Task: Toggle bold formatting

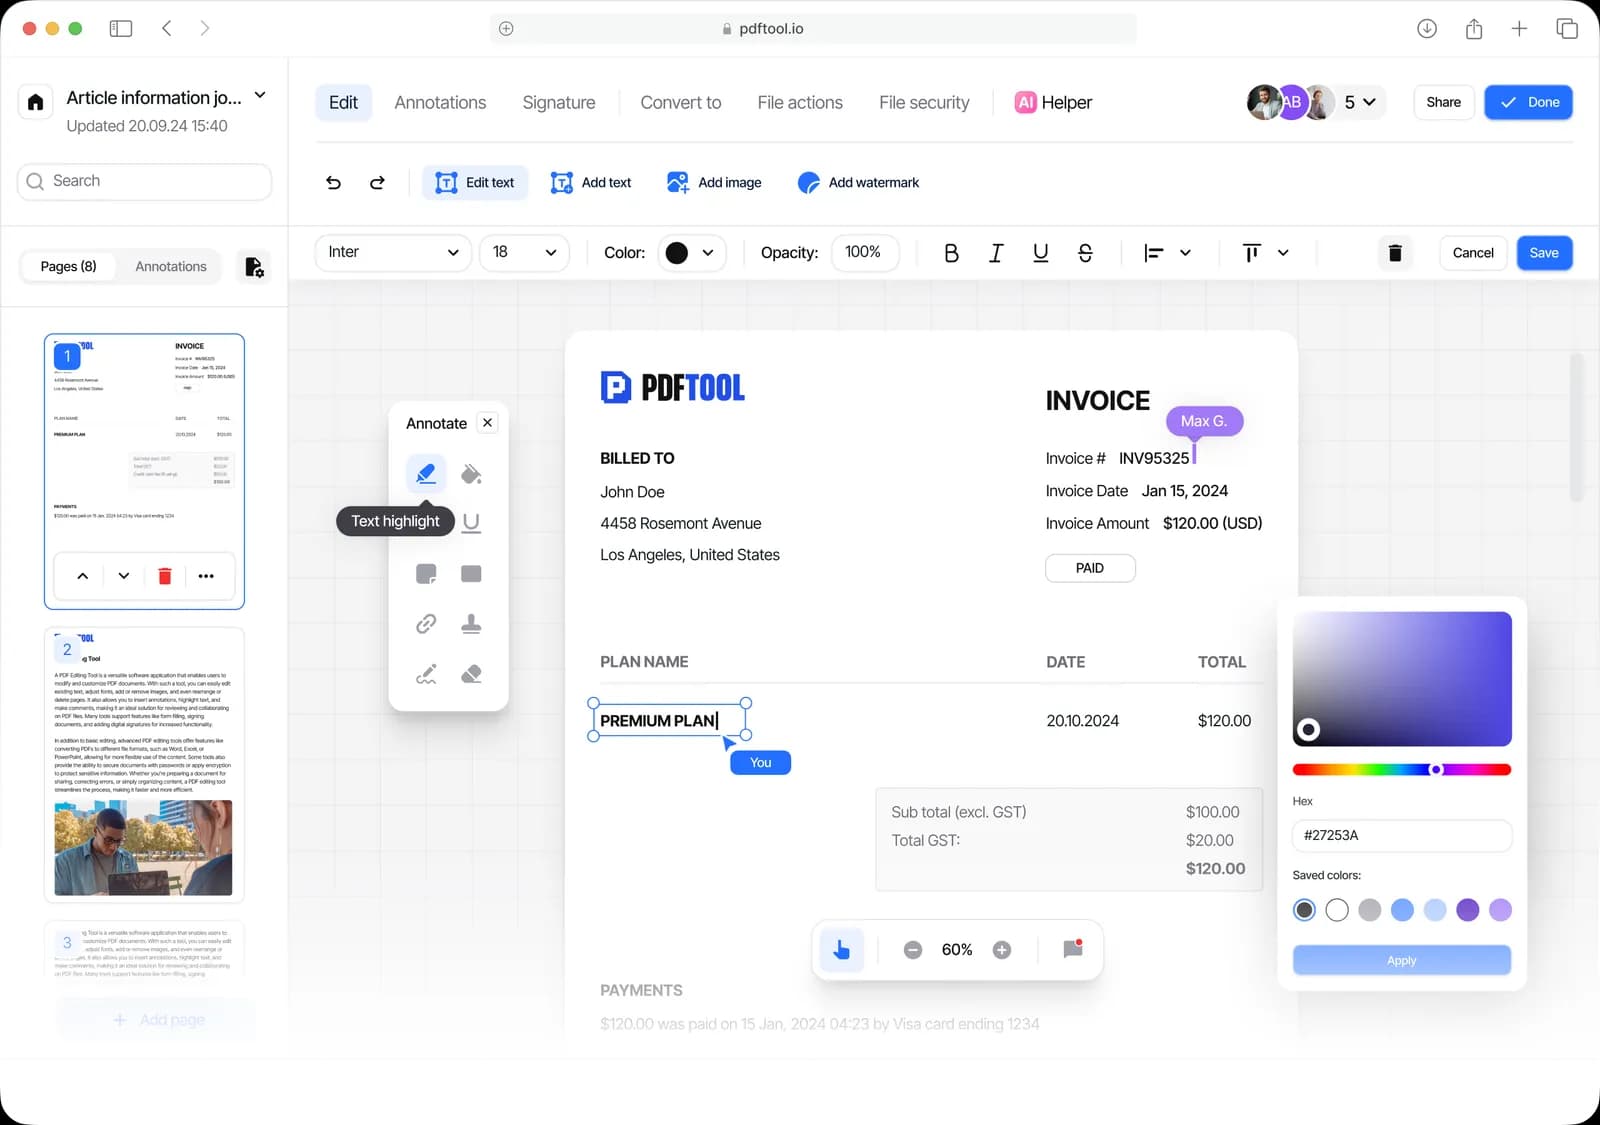Action: click(x=951, y=253)
